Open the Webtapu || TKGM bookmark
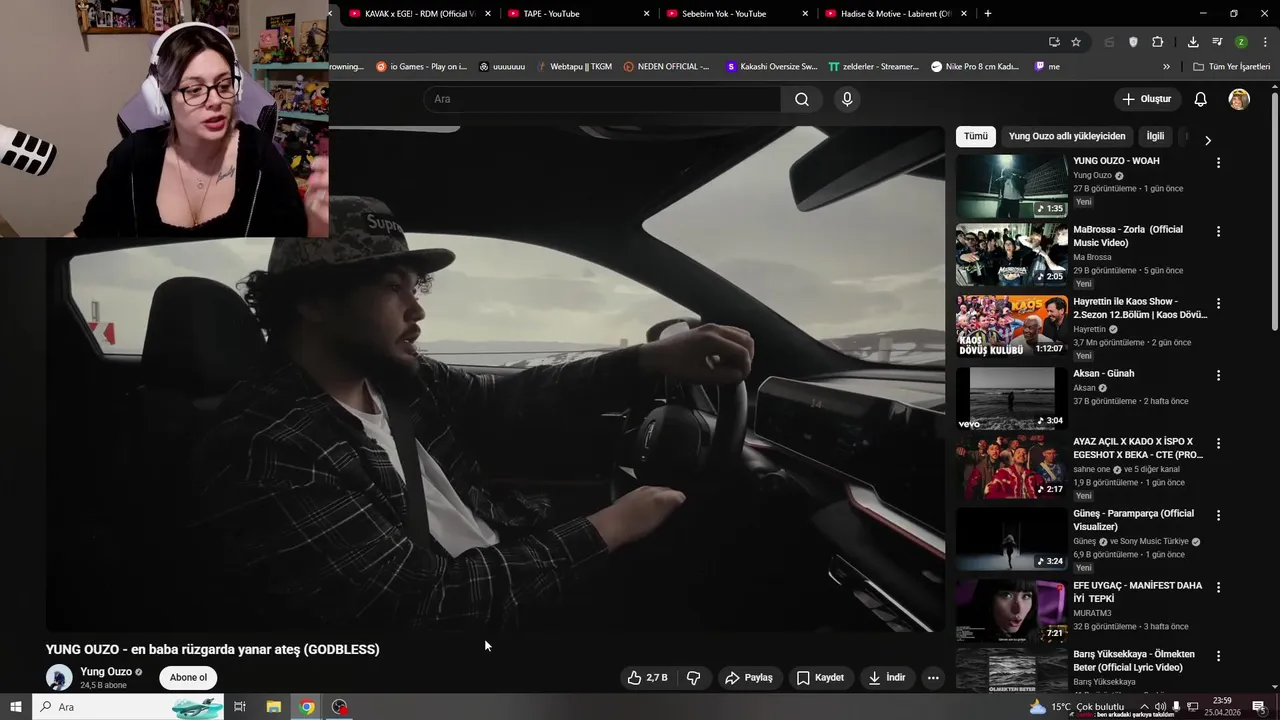Image resolution: width=1280 pixels, height=720 pixels. [573, 67]
